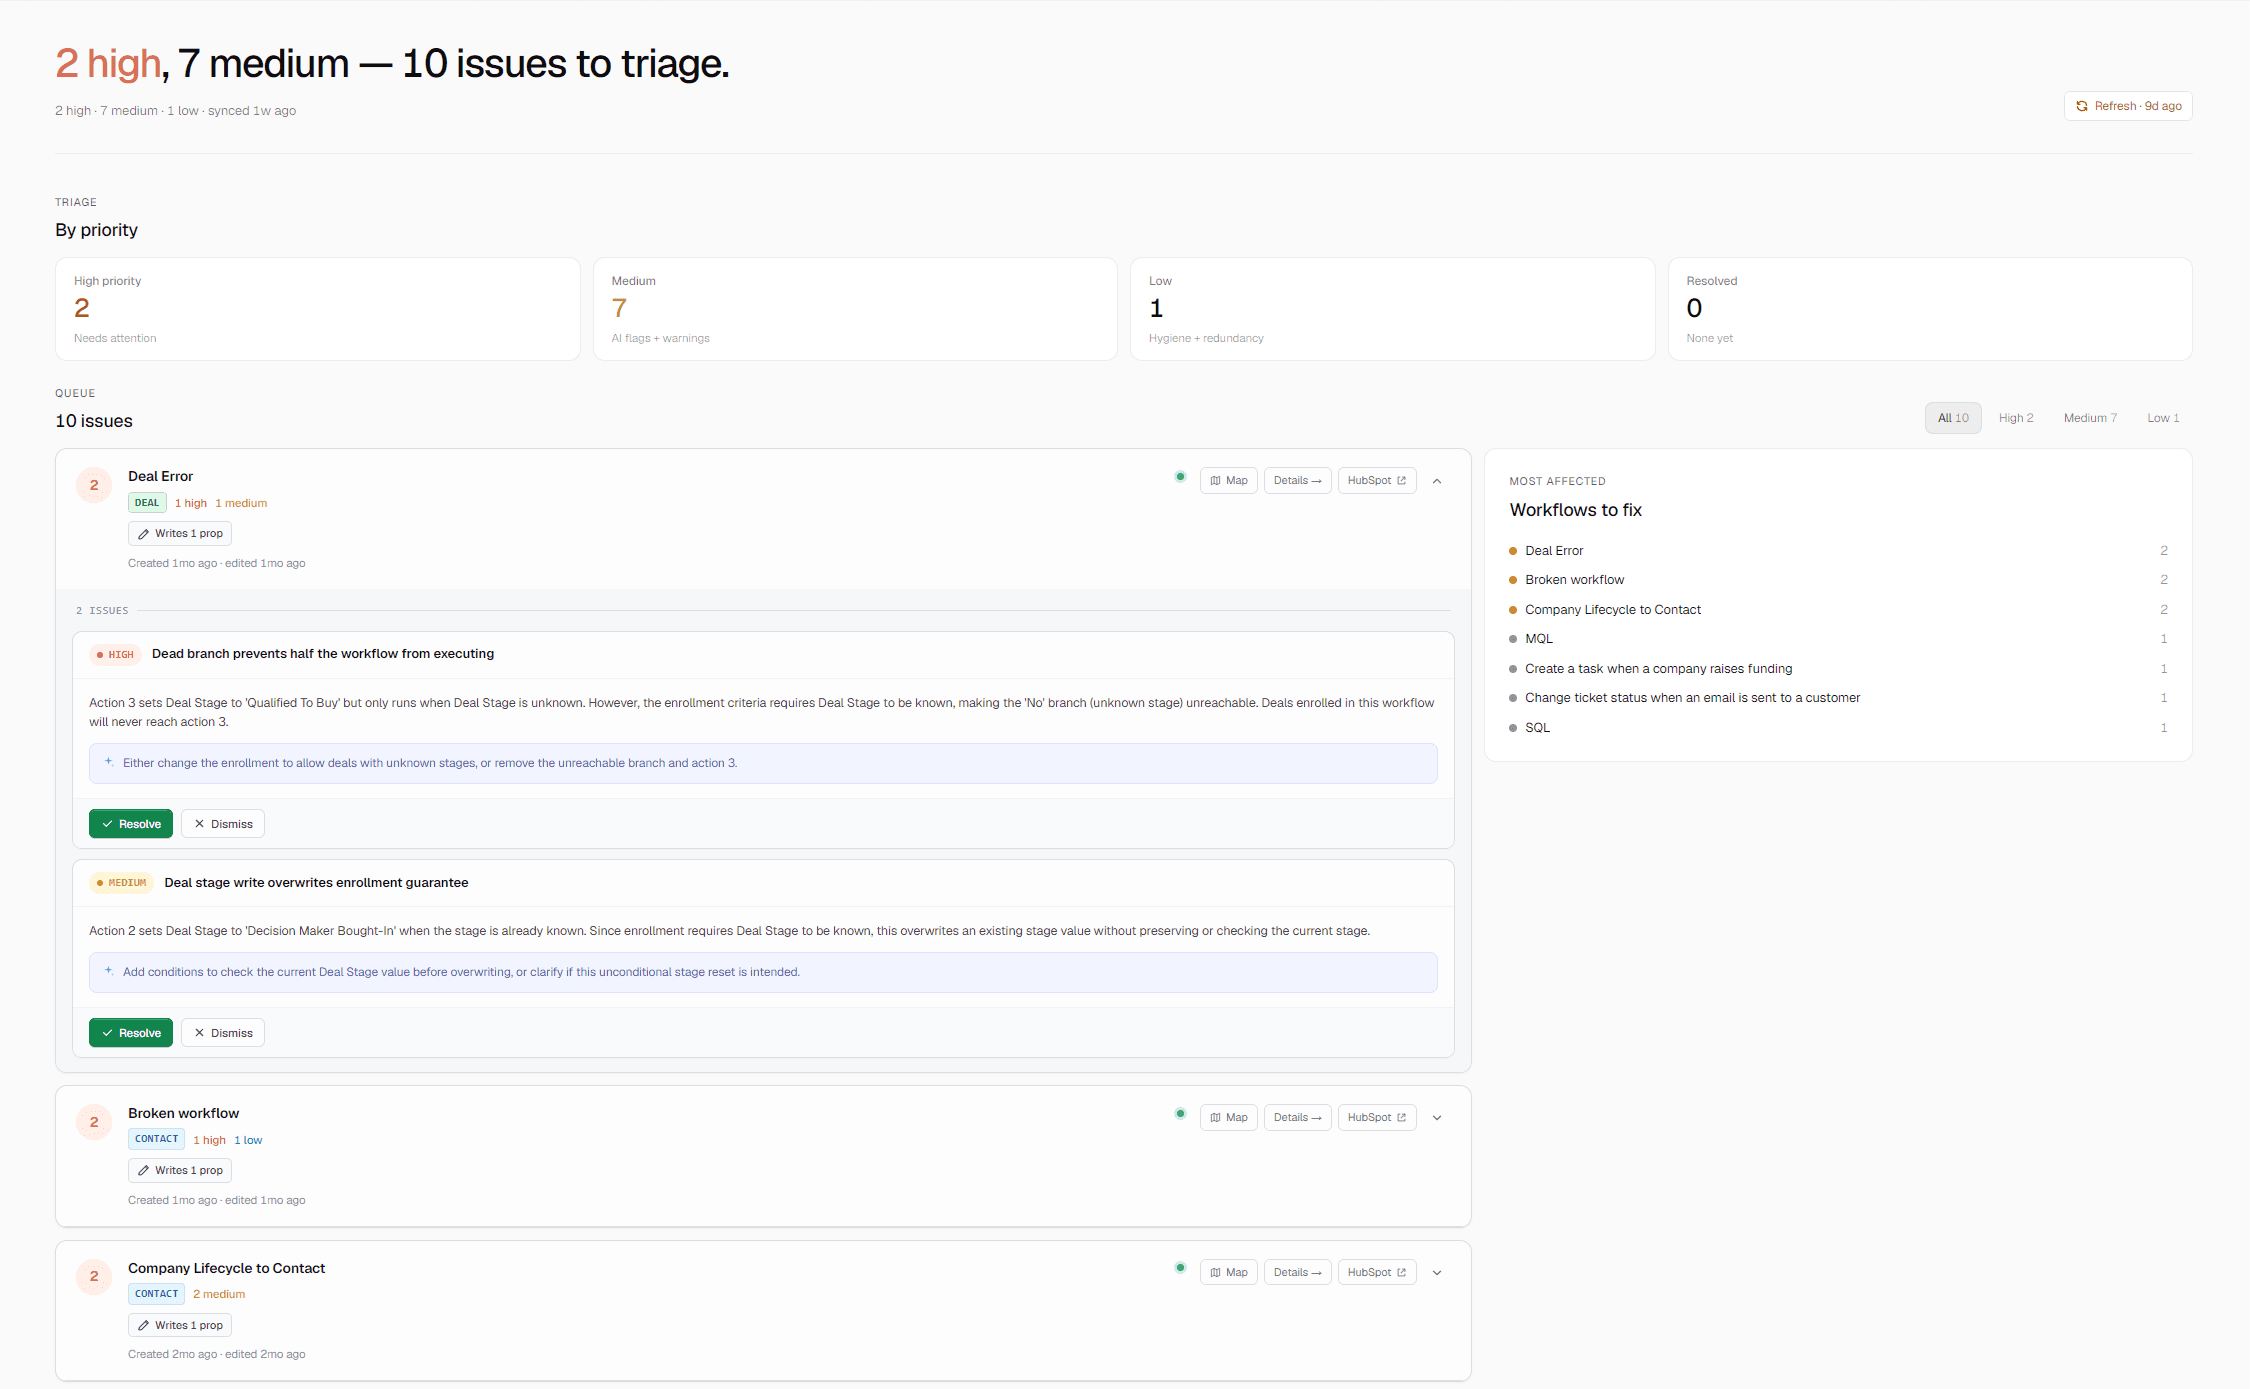Select the High 2 filter tab

[2016, 418]
